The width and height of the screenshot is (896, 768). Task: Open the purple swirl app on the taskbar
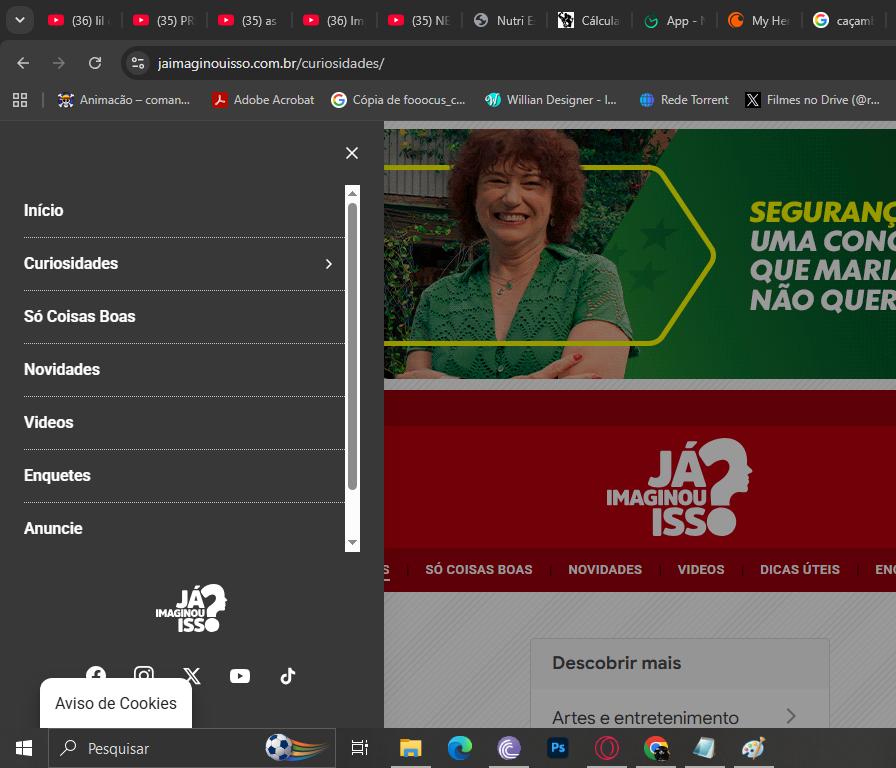(509, 747)
